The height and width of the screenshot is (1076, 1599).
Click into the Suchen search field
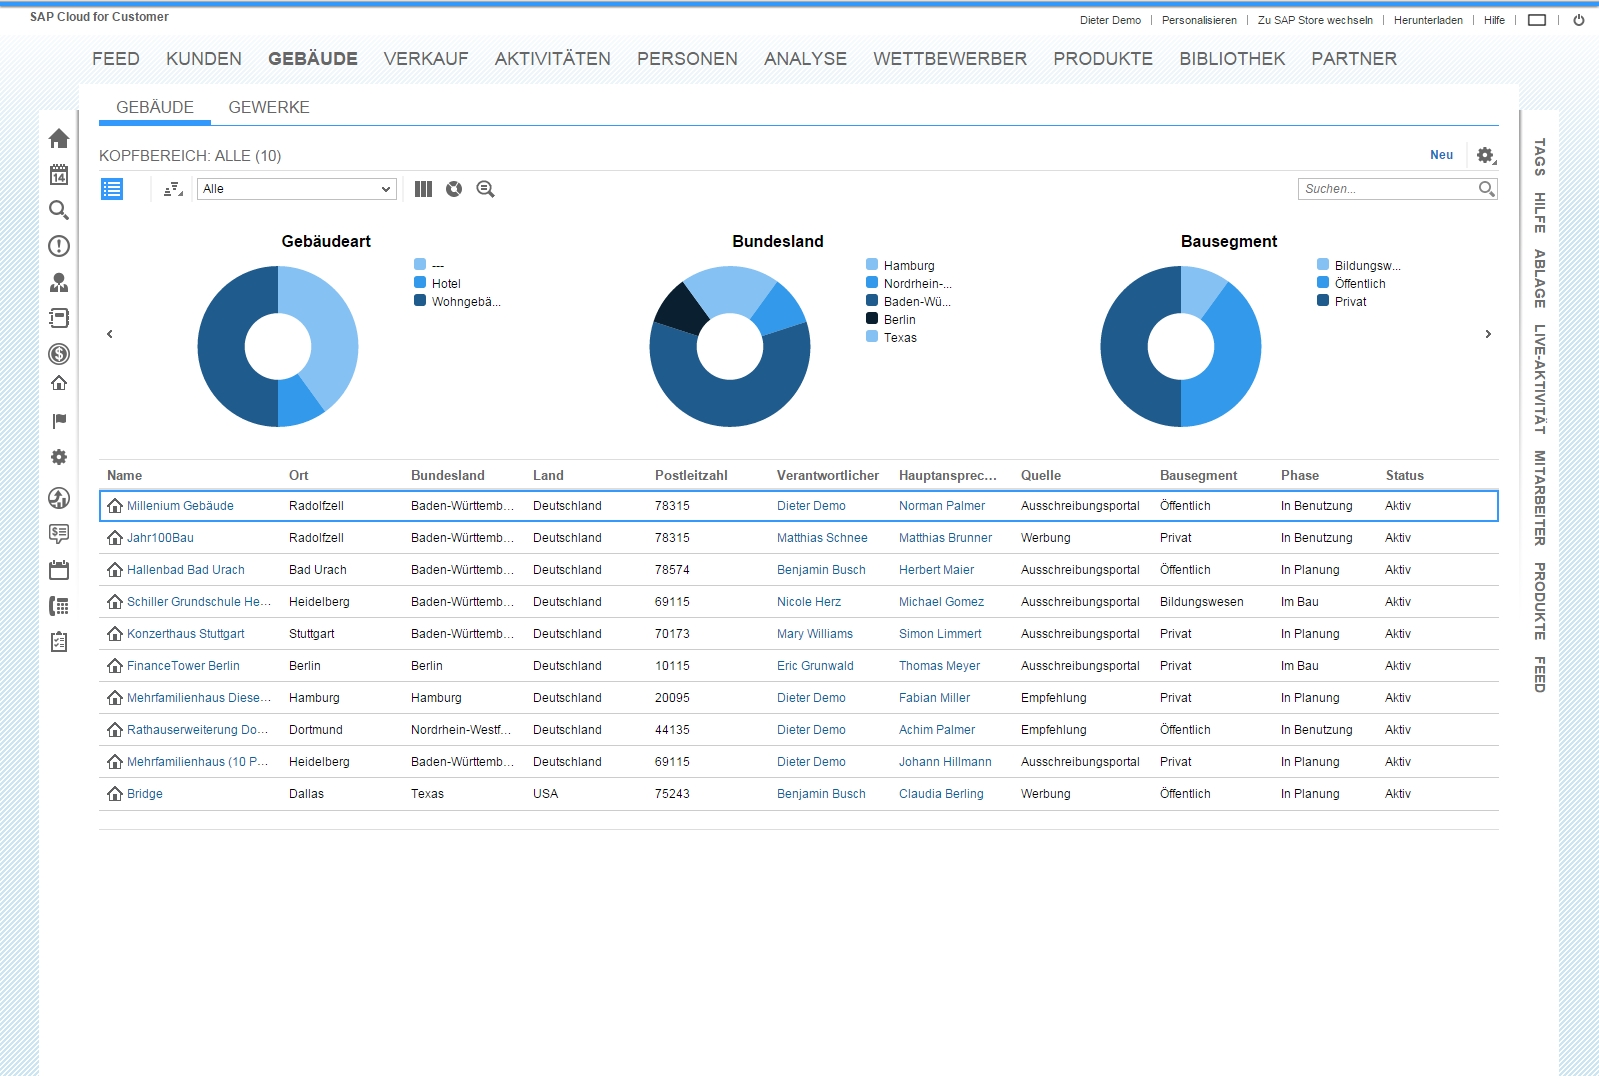1387,189
